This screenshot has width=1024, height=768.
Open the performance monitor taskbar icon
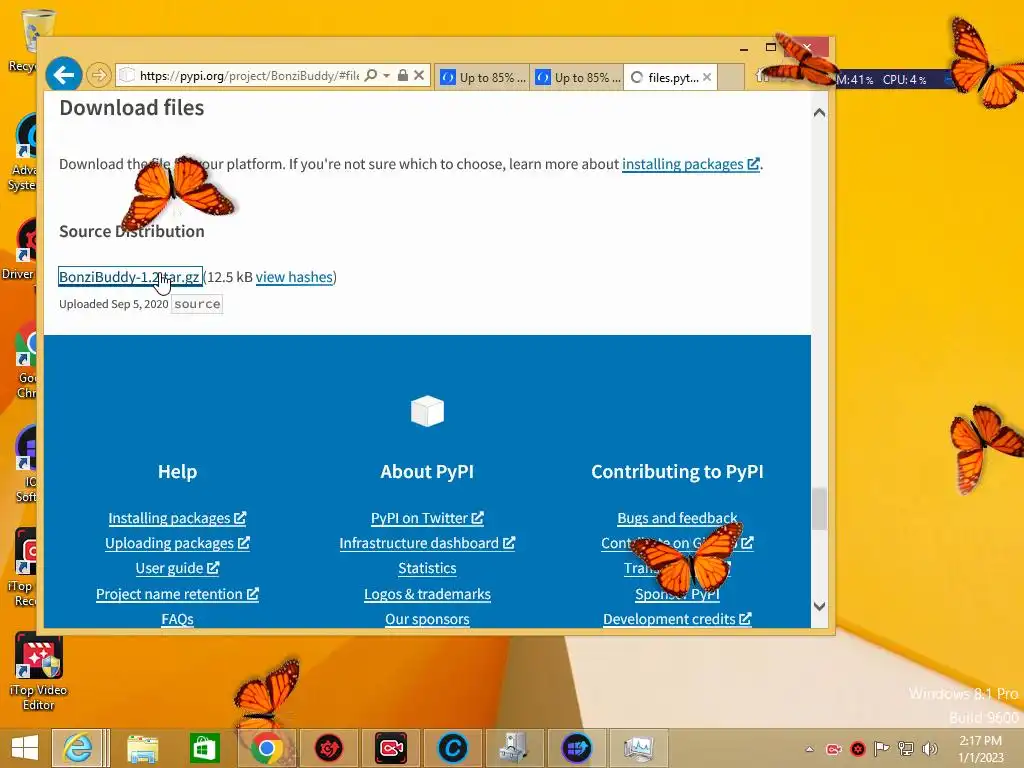coord(638,748)
